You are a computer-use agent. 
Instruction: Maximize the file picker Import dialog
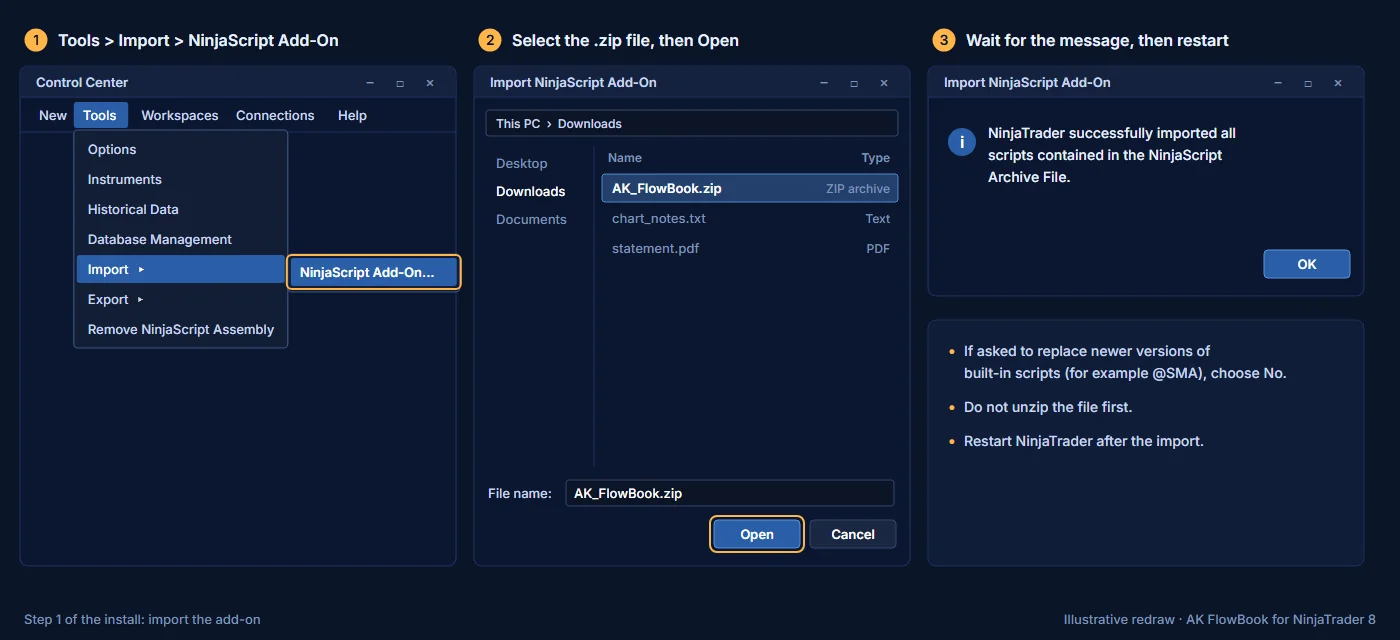[x=854, y=83]
